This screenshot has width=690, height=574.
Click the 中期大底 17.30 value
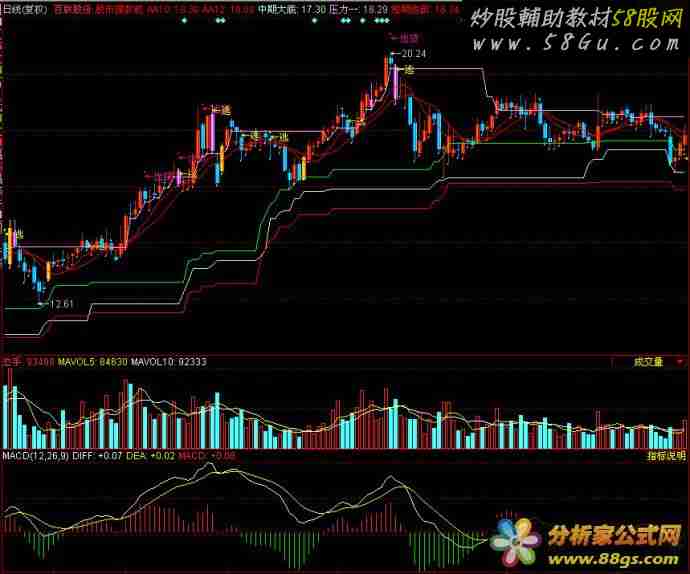(x=292, y=10)
